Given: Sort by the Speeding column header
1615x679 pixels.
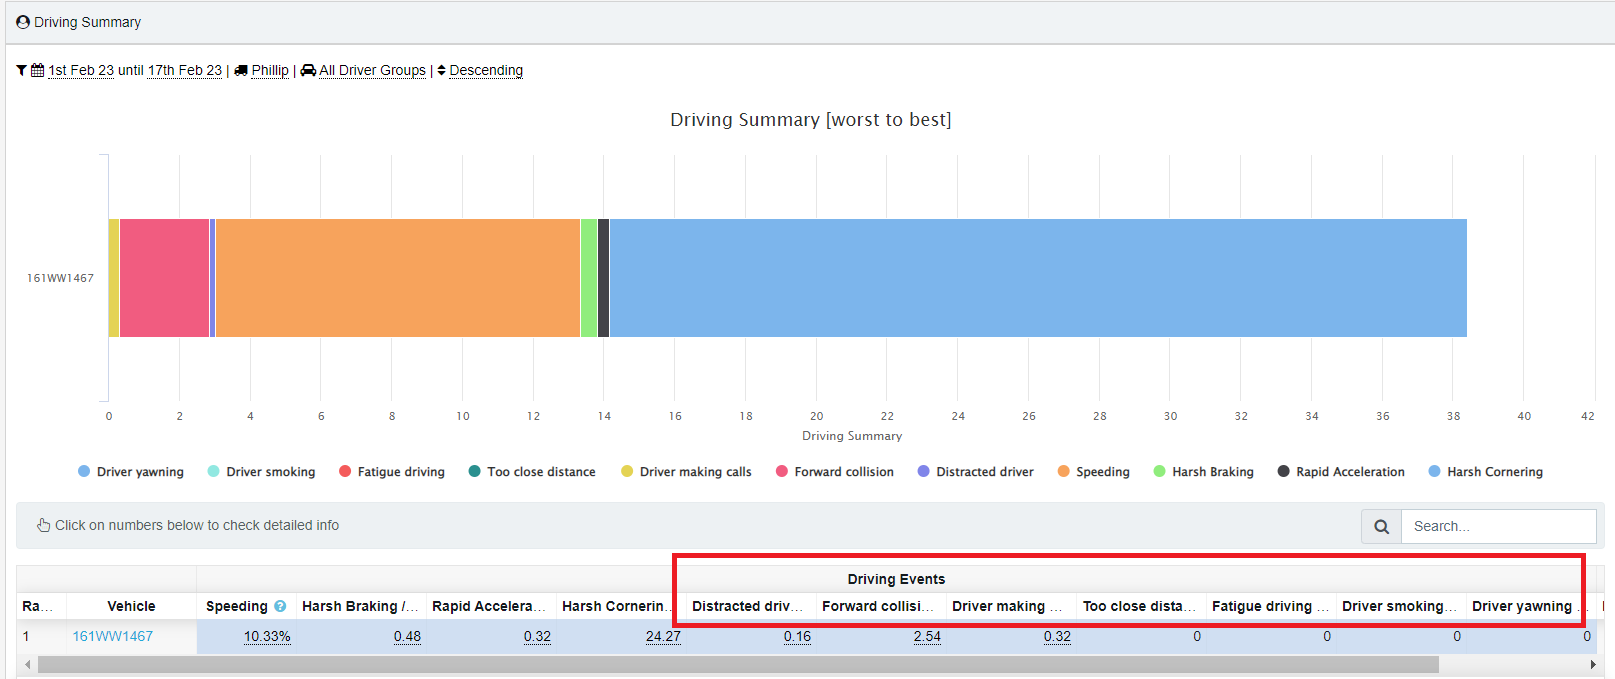Looking at the screenshot, I should [x=237, y=606].
